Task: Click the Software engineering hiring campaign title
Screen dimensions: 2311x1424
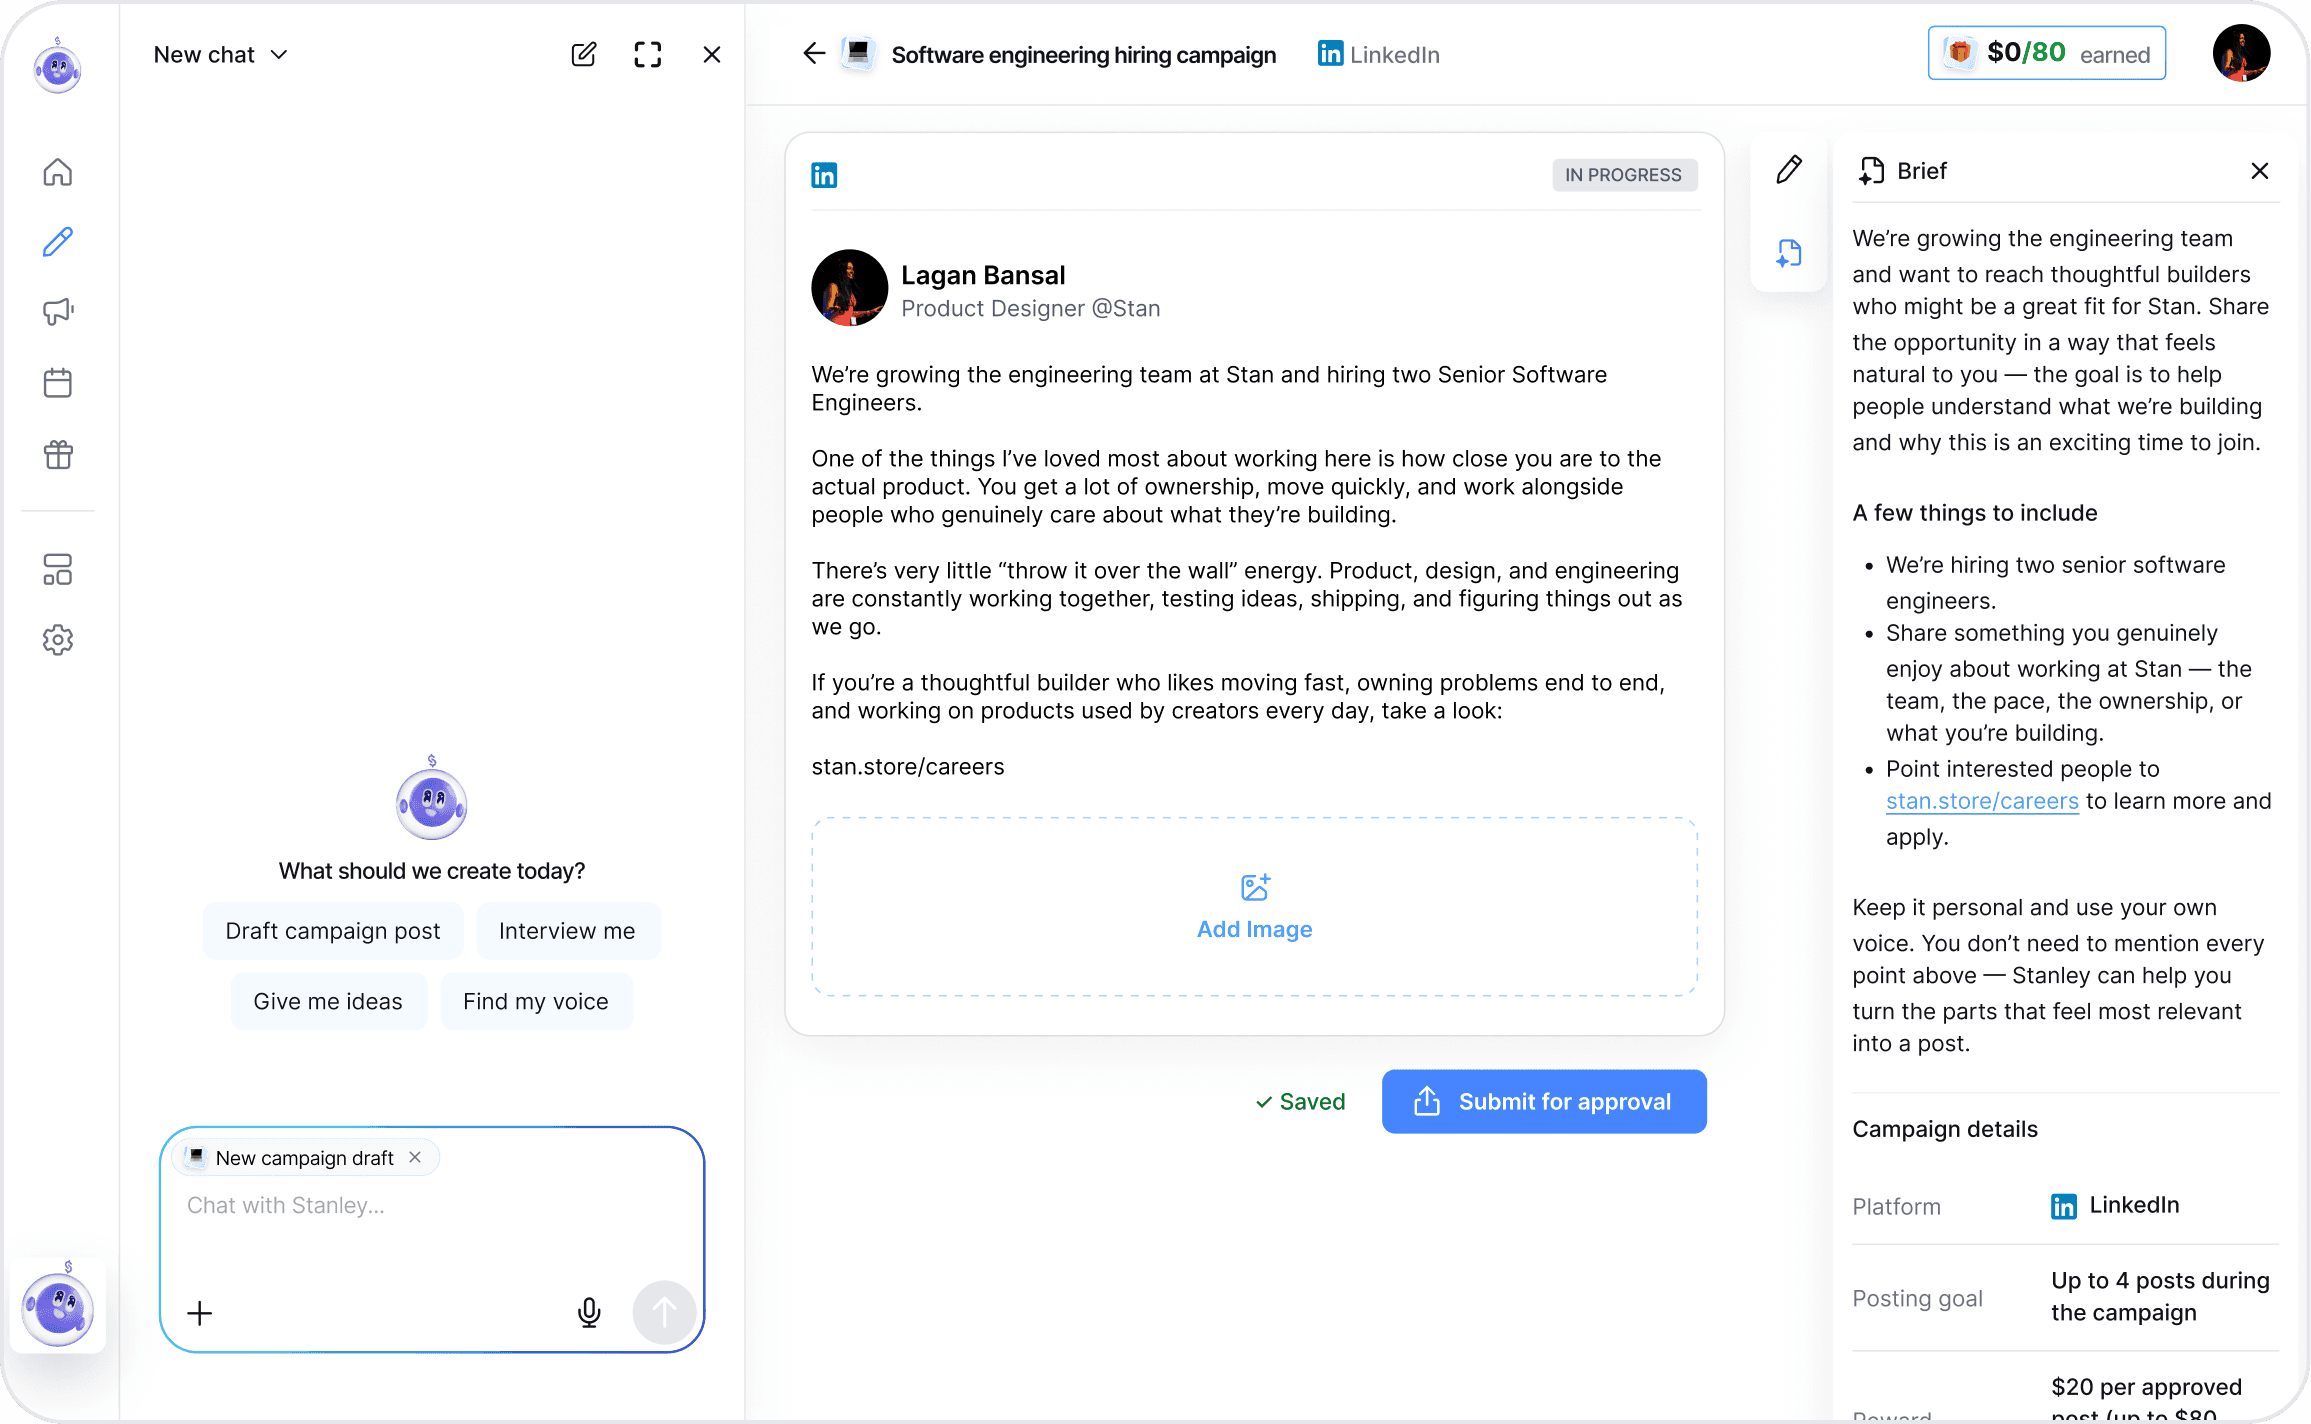Action: [x=1083, y=55]
